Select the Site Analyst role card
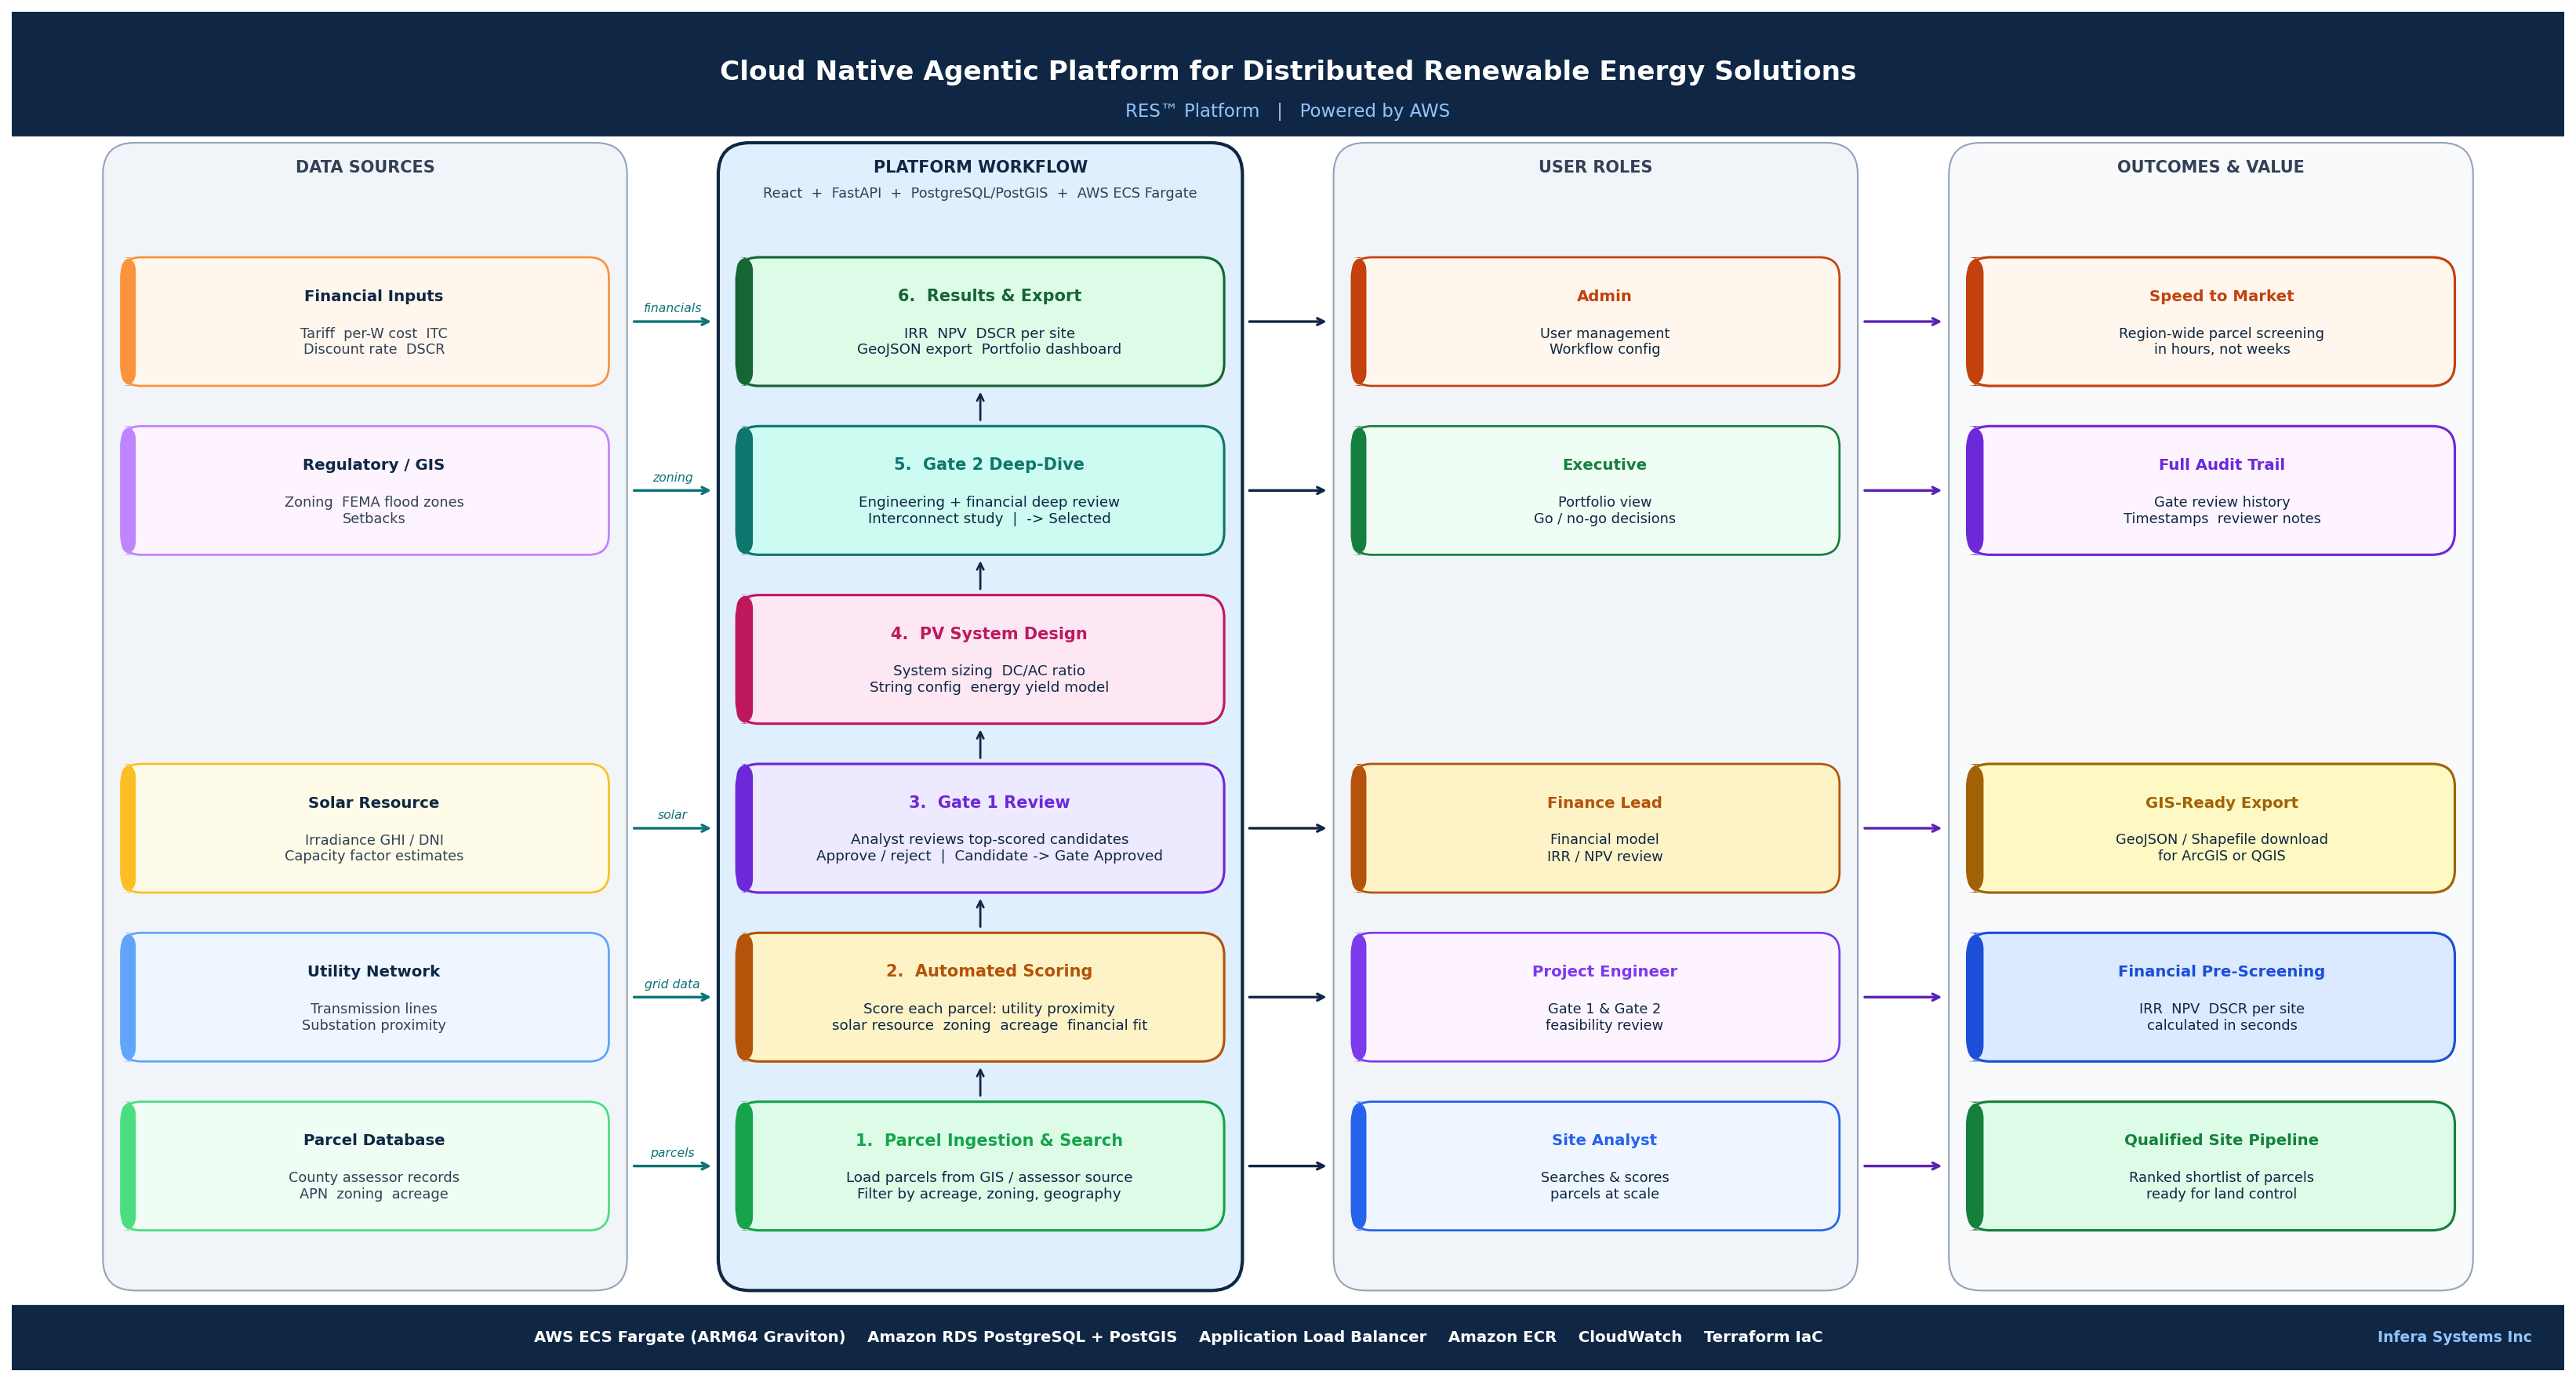The image size is (2576, 1382). 1595,1166
